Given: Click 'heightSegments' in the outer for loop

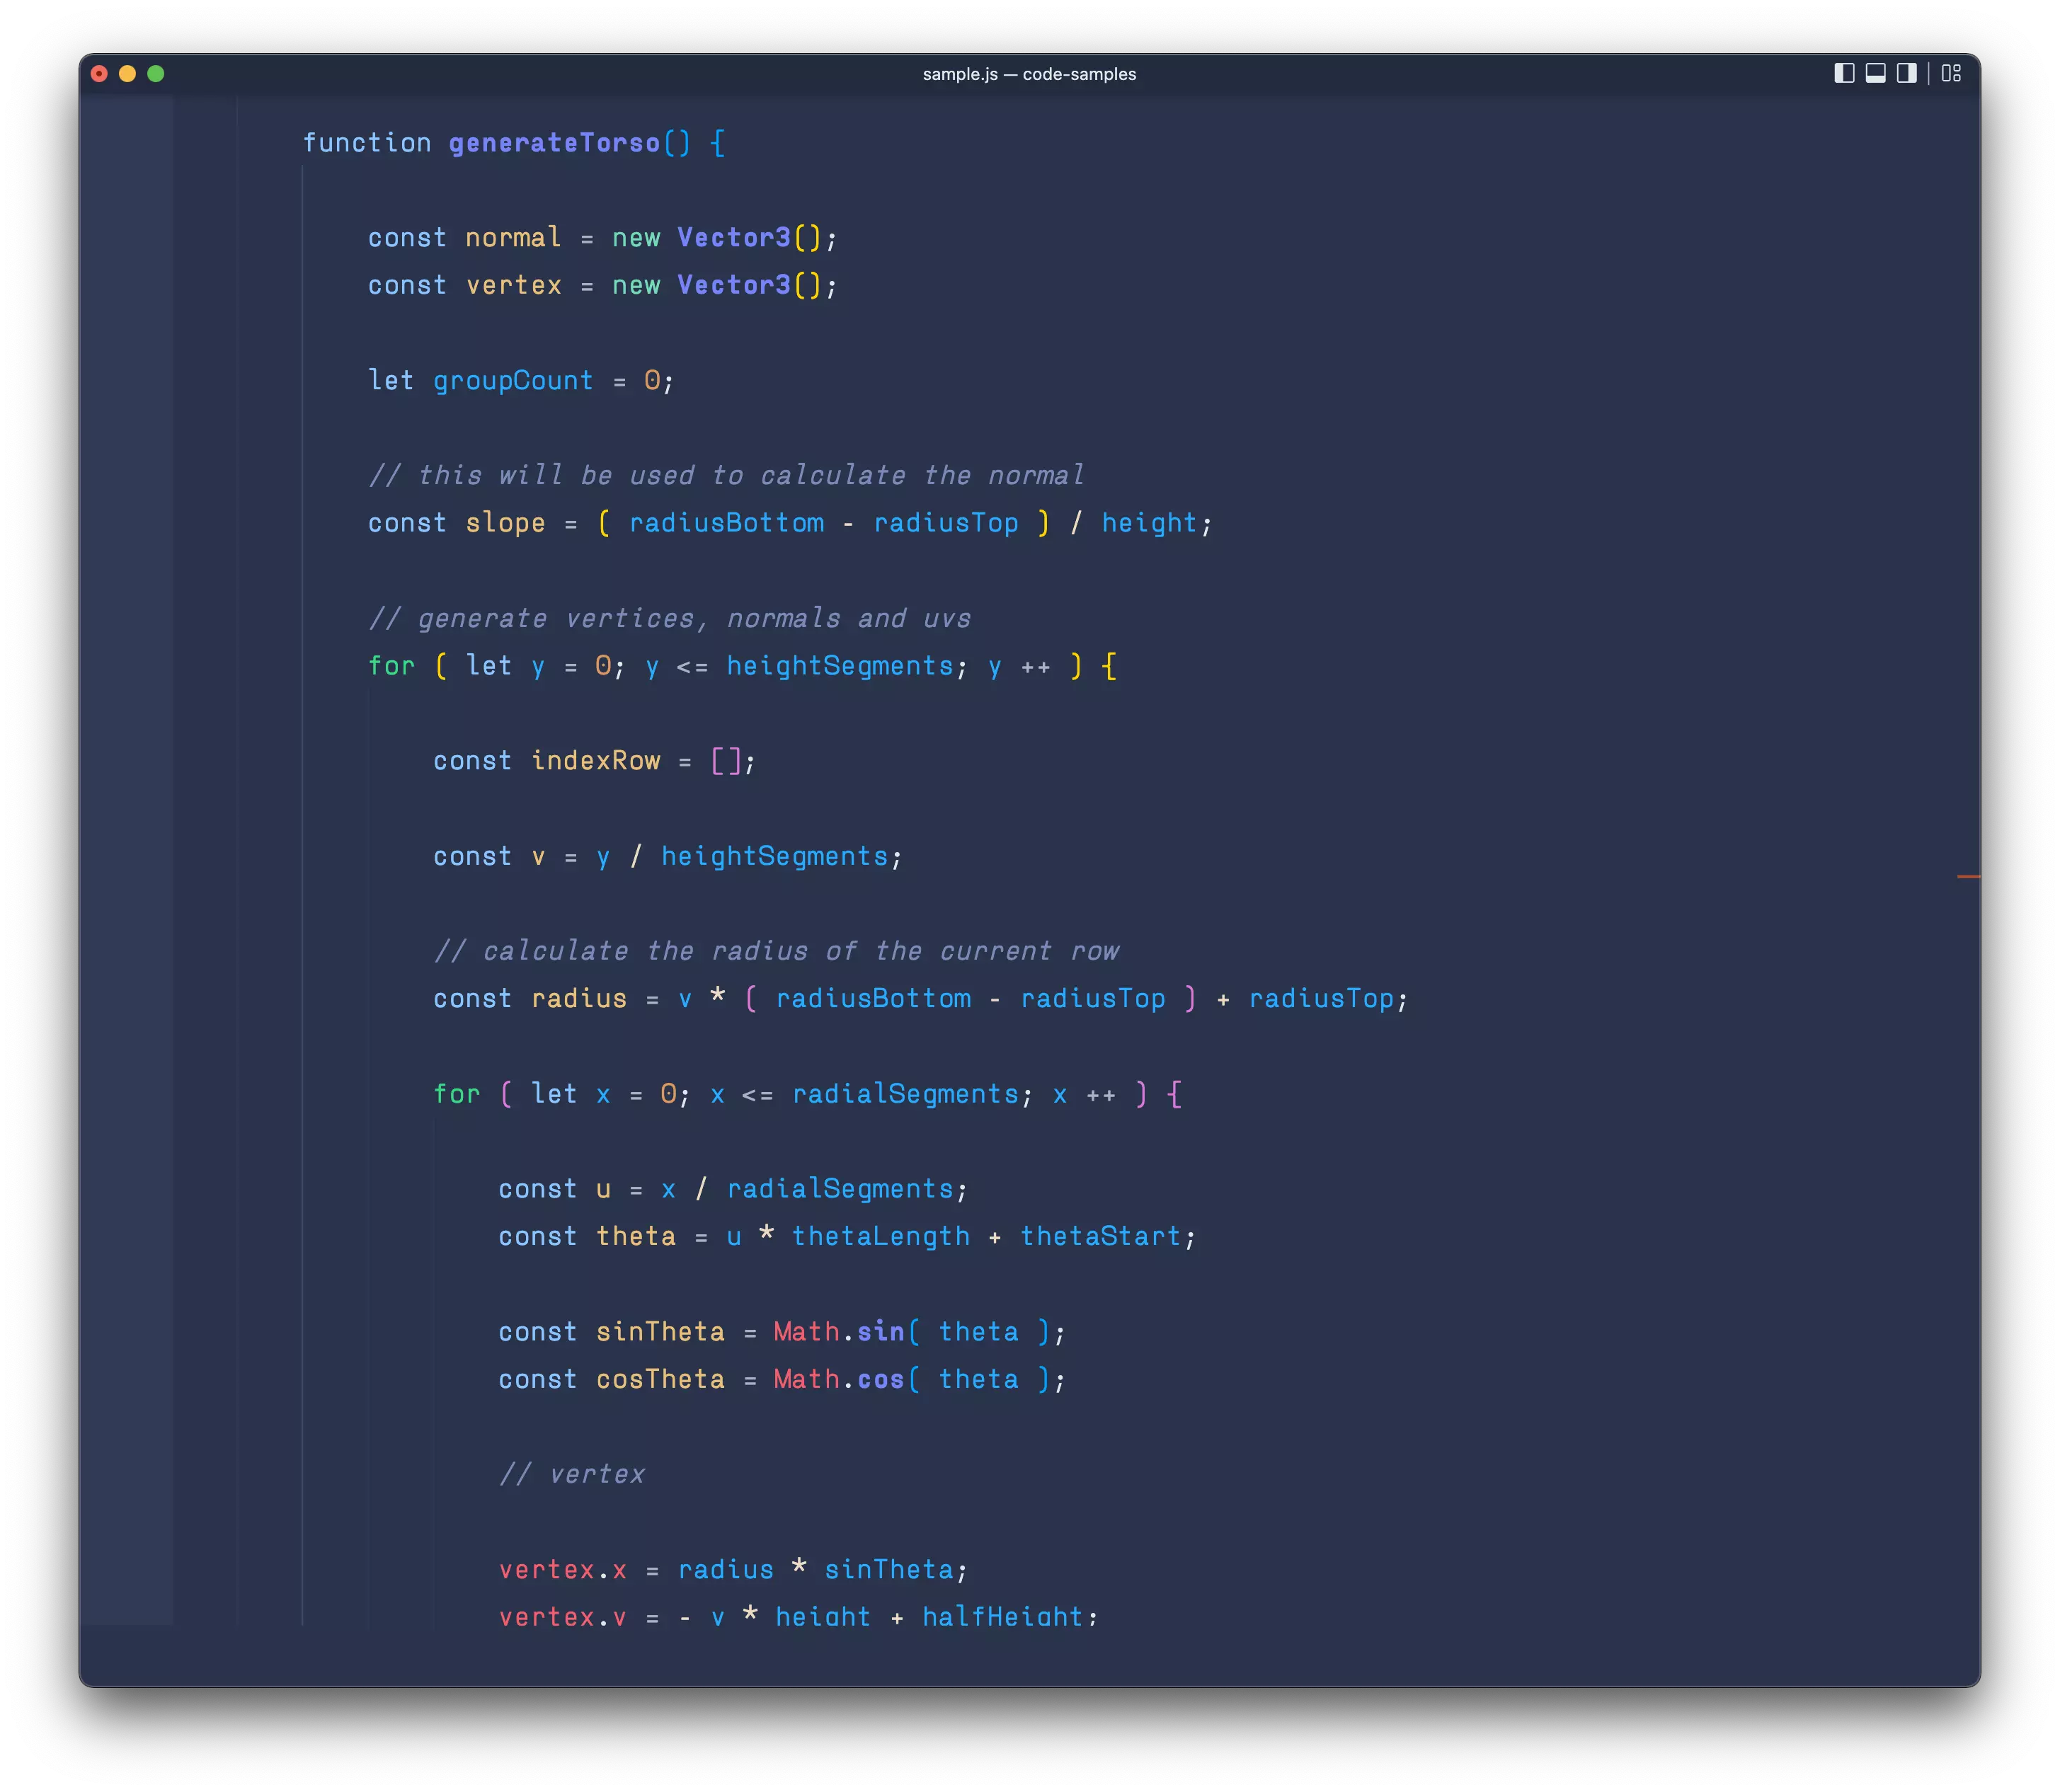Looking at the screenshot, I should pos(840,666).
